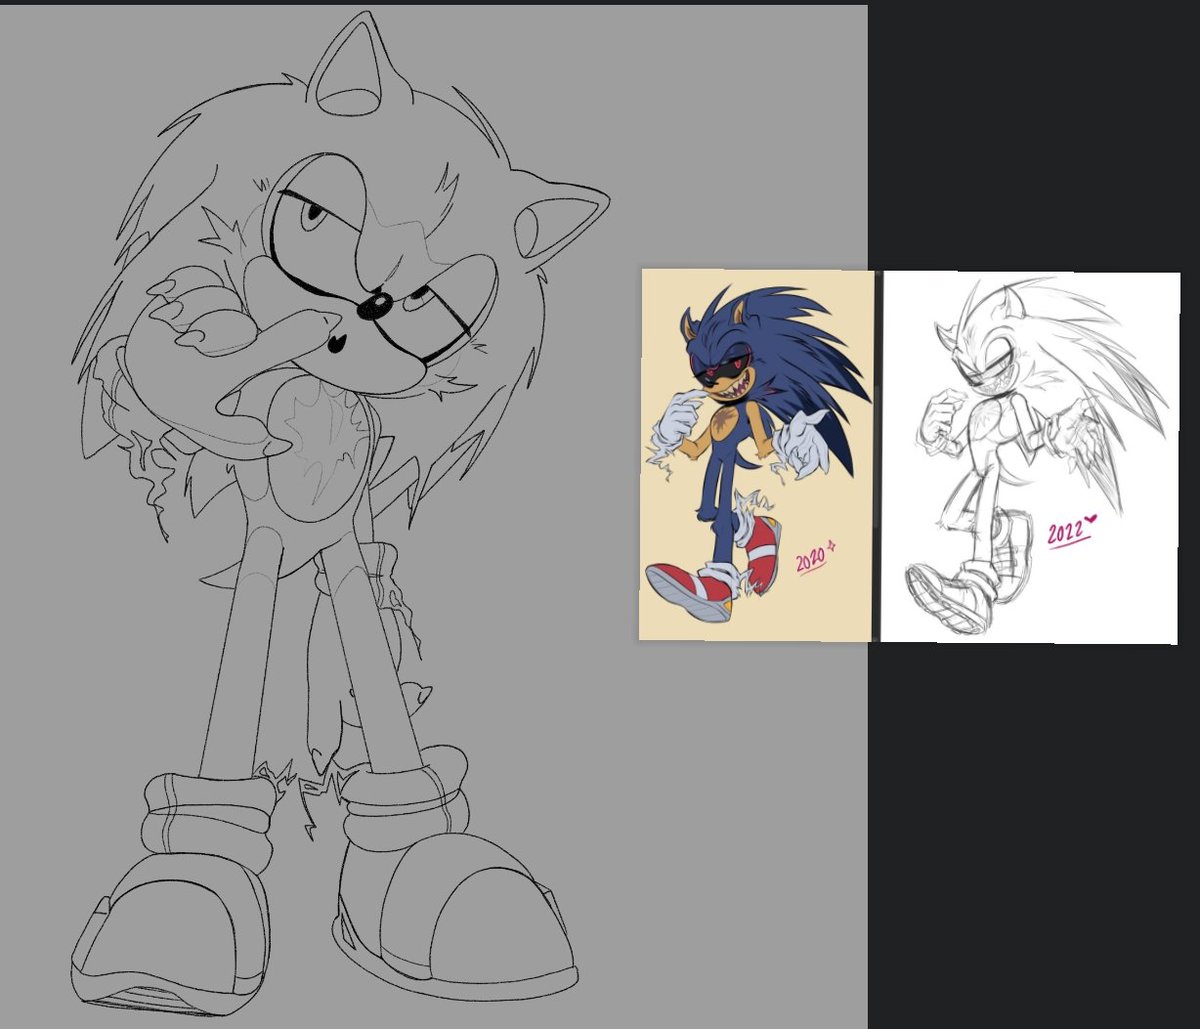The height and width of the screenshot is (1029, 1200).
Task: Select the colored 2020 reference image
Action: click(x=756, y=455)
